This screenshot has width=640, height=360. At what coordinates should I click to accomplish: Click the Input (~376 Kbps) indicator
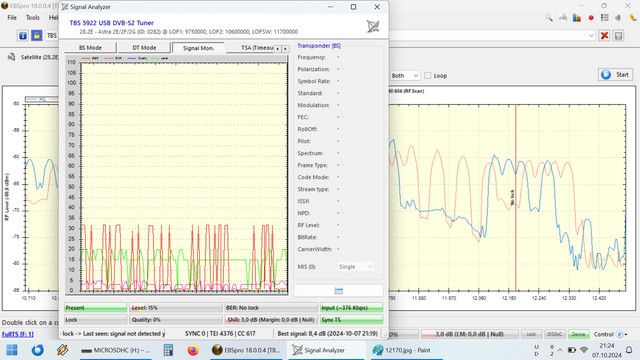[x=351, y=308]
